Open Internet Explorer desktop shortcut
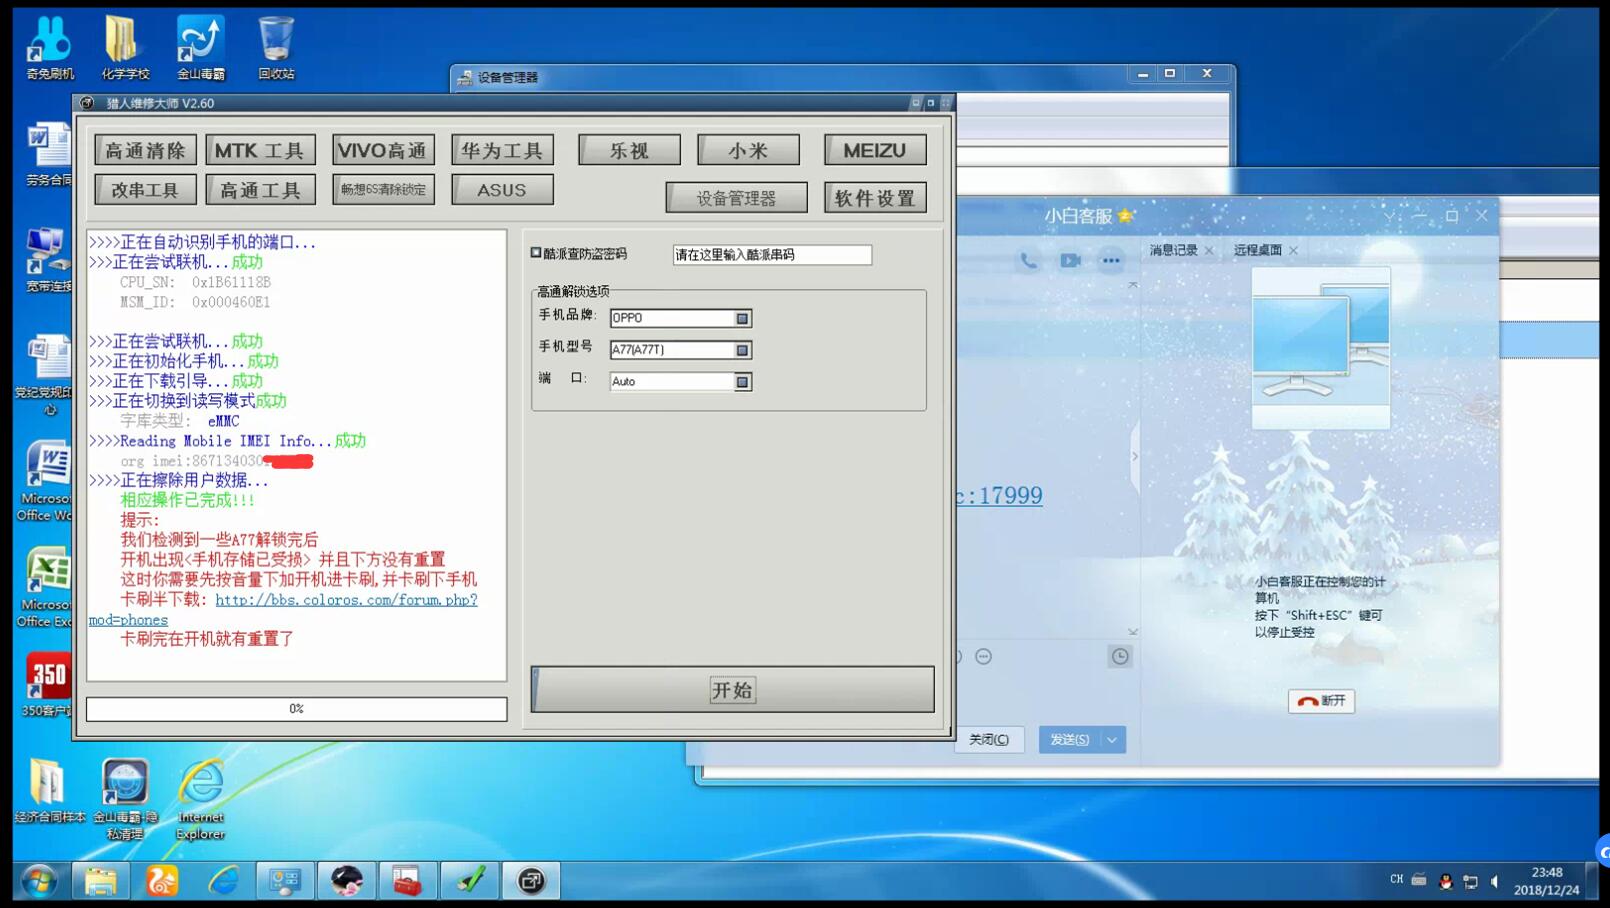Image resolution: width=1610 pixels, height=908 pixels. click(200, 800)
